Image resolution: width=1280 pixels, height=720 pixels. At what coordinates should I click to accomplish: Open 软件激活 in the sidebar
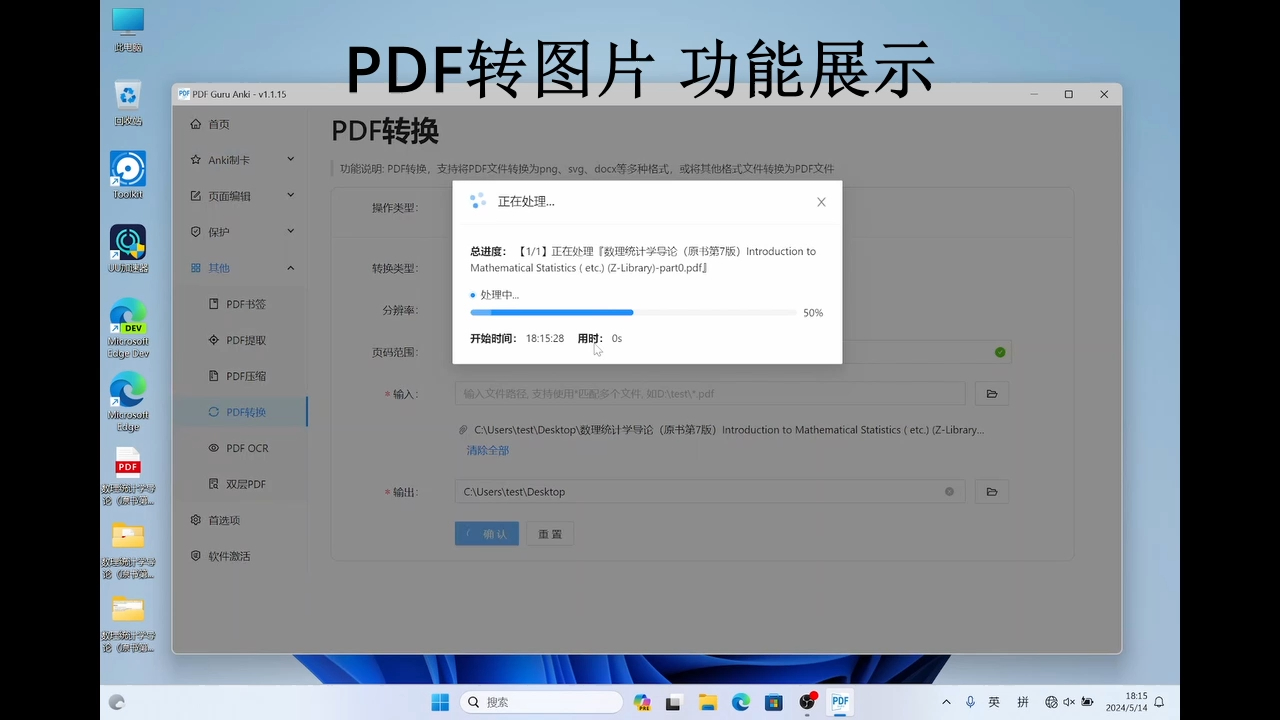click(240, 556)
